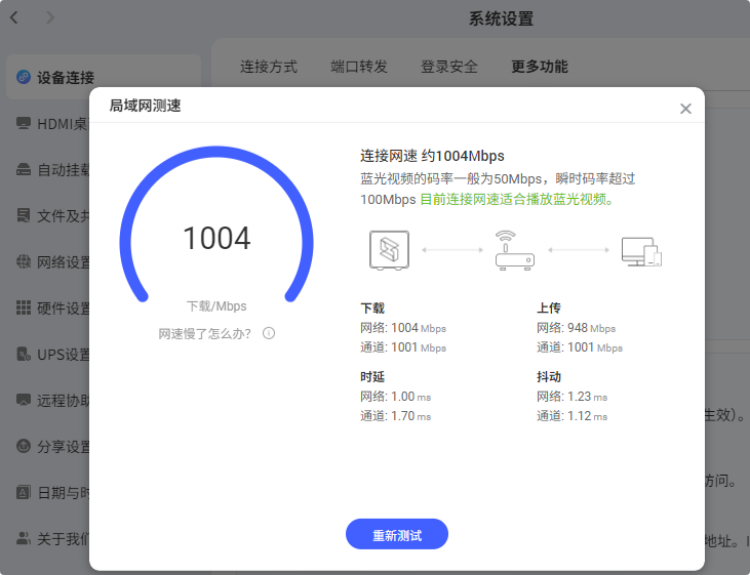Screen dimensions: 750x575
Task: Click the 关于我们 people icon
Action: tap(23, 538)
